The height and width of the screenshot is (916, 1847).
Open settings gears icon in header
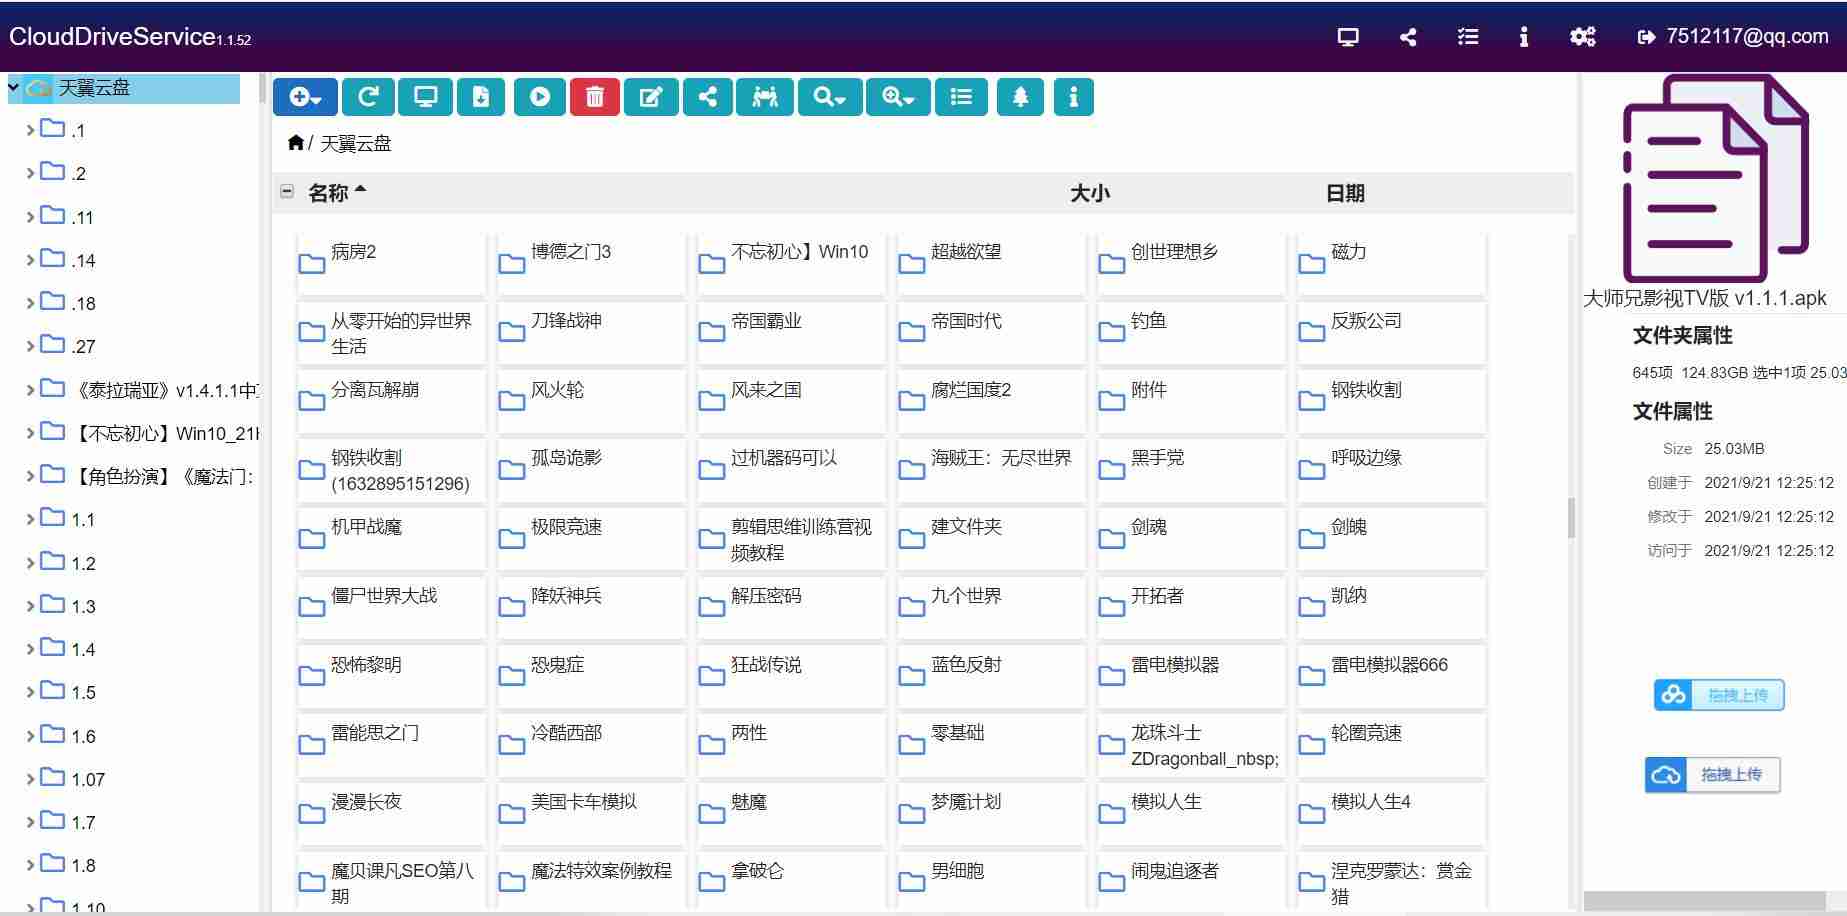pyautogui.click(x=1583, y=37)
